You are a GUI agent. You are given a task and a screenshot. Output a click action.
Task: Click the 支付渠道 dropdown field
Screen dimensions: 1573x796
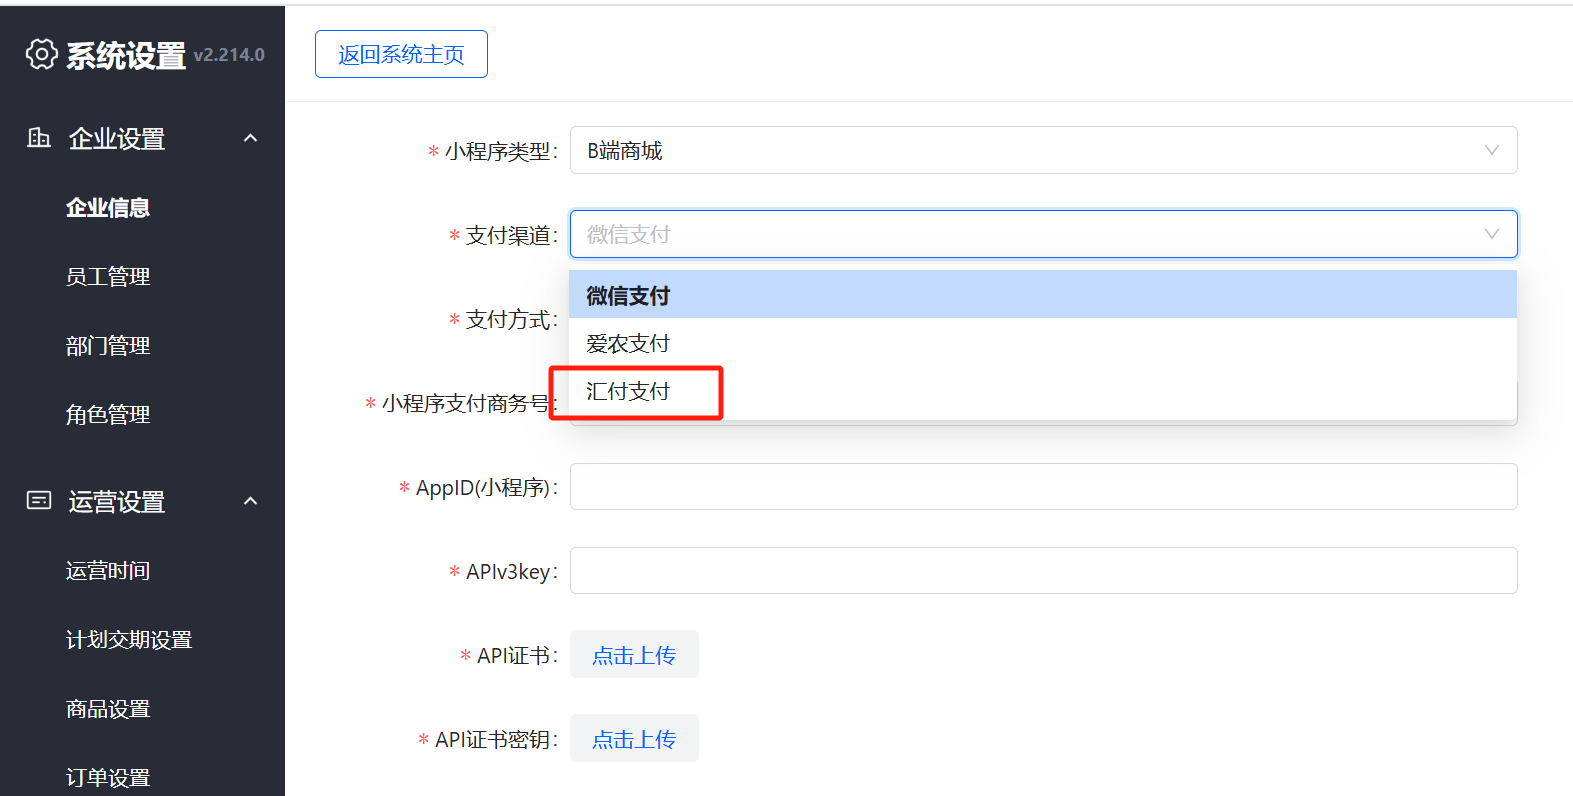coord(1043,234)
